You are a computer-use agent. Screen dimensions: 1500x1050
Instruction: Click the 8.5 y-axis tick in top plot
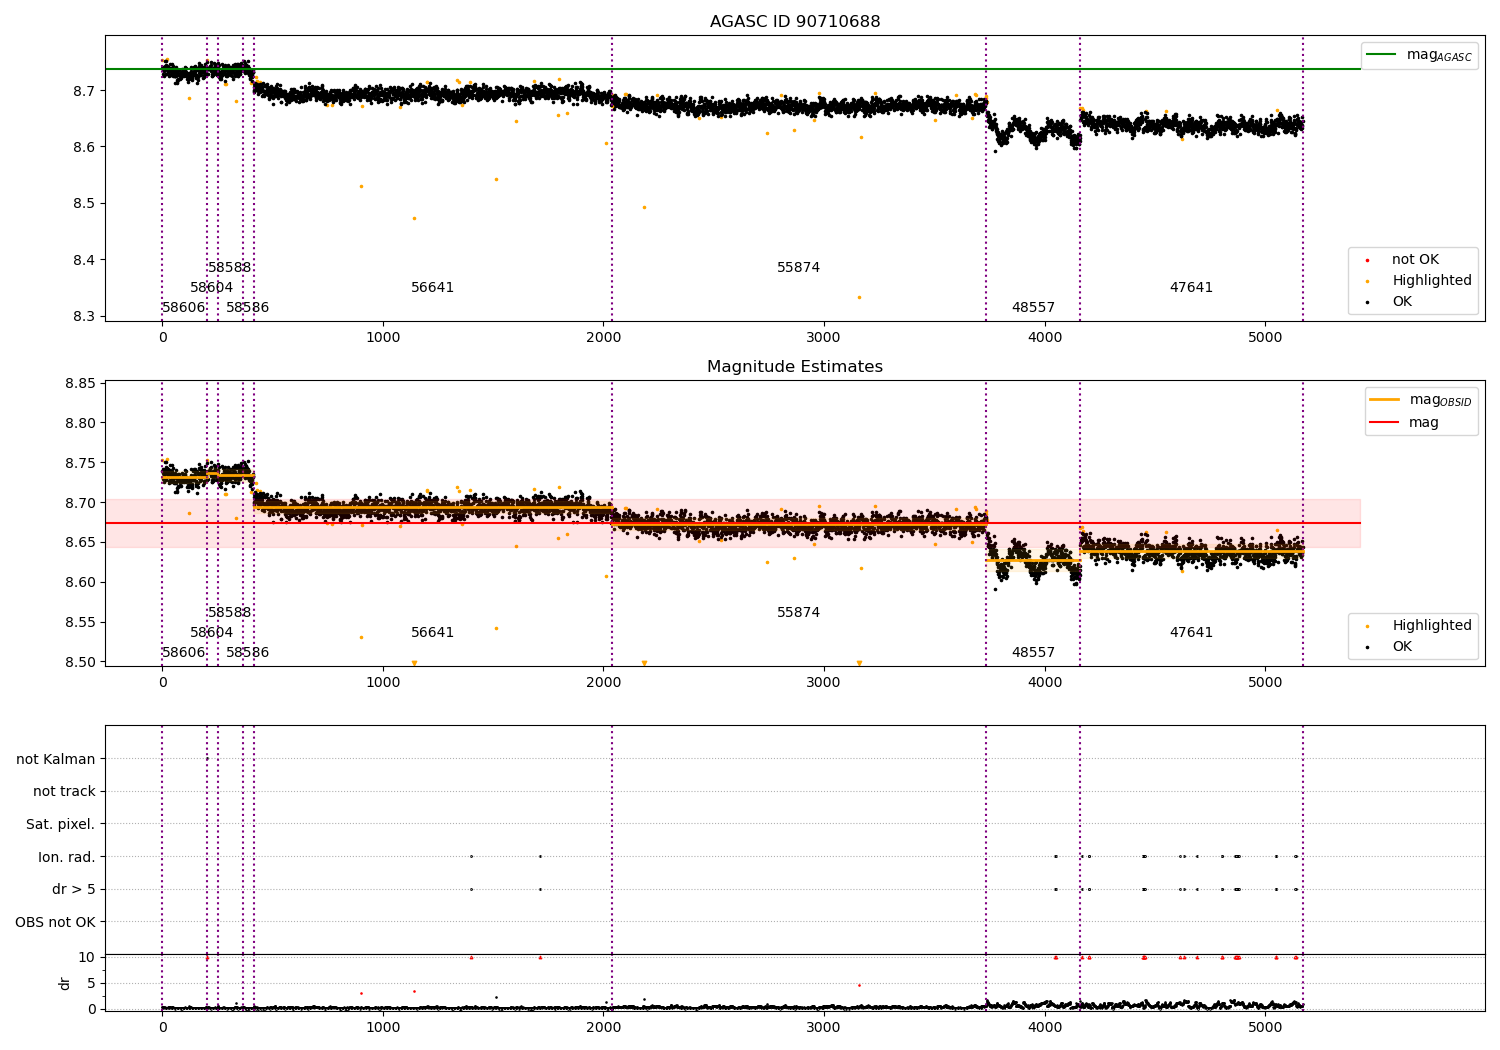tap(84, 204)
